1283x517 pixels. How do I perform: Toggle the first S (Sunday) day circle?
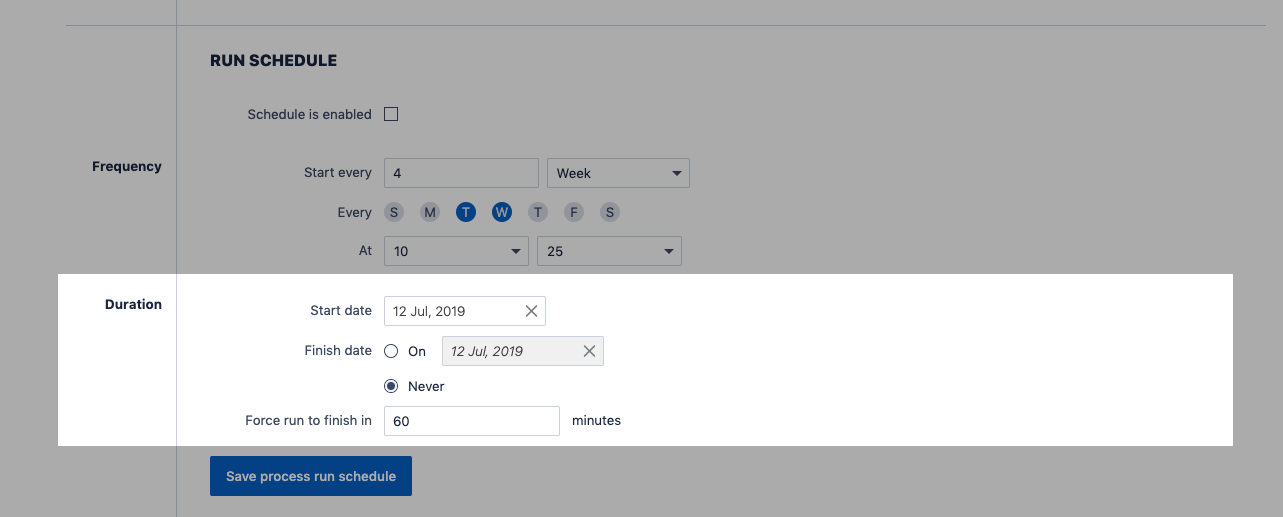pos(394,212)
